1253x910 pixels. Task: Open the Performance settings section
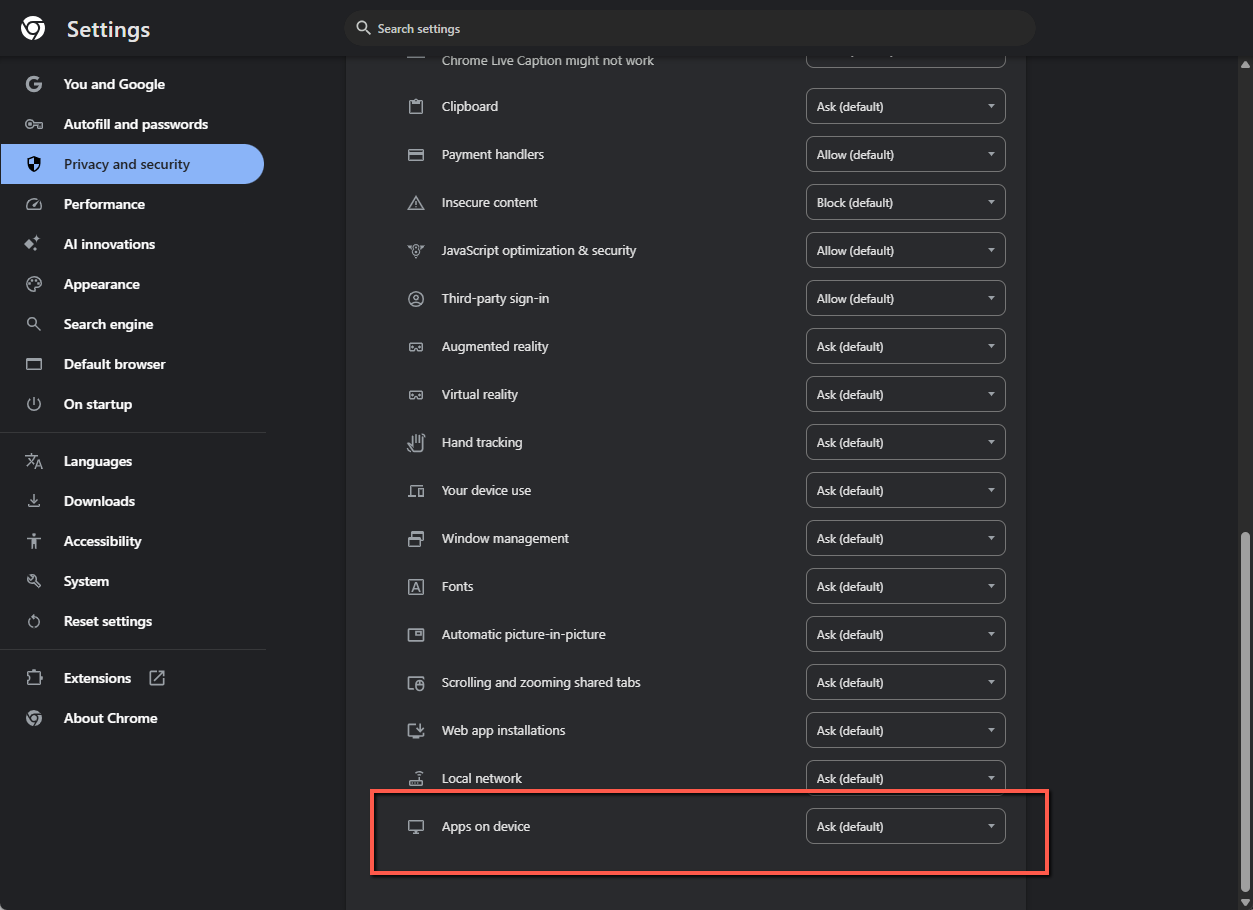(x=132, y=204)
